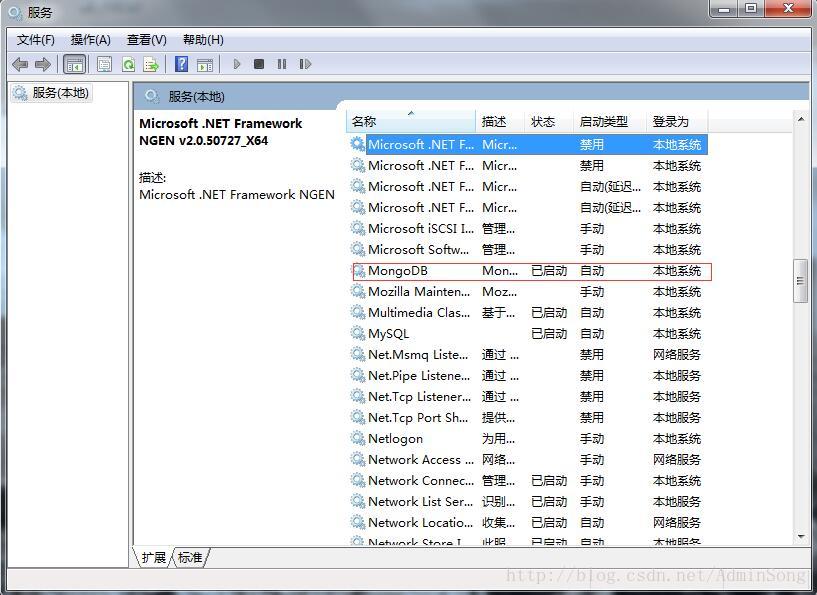
Task: Select the MongoDB service name
Action: 398,271
